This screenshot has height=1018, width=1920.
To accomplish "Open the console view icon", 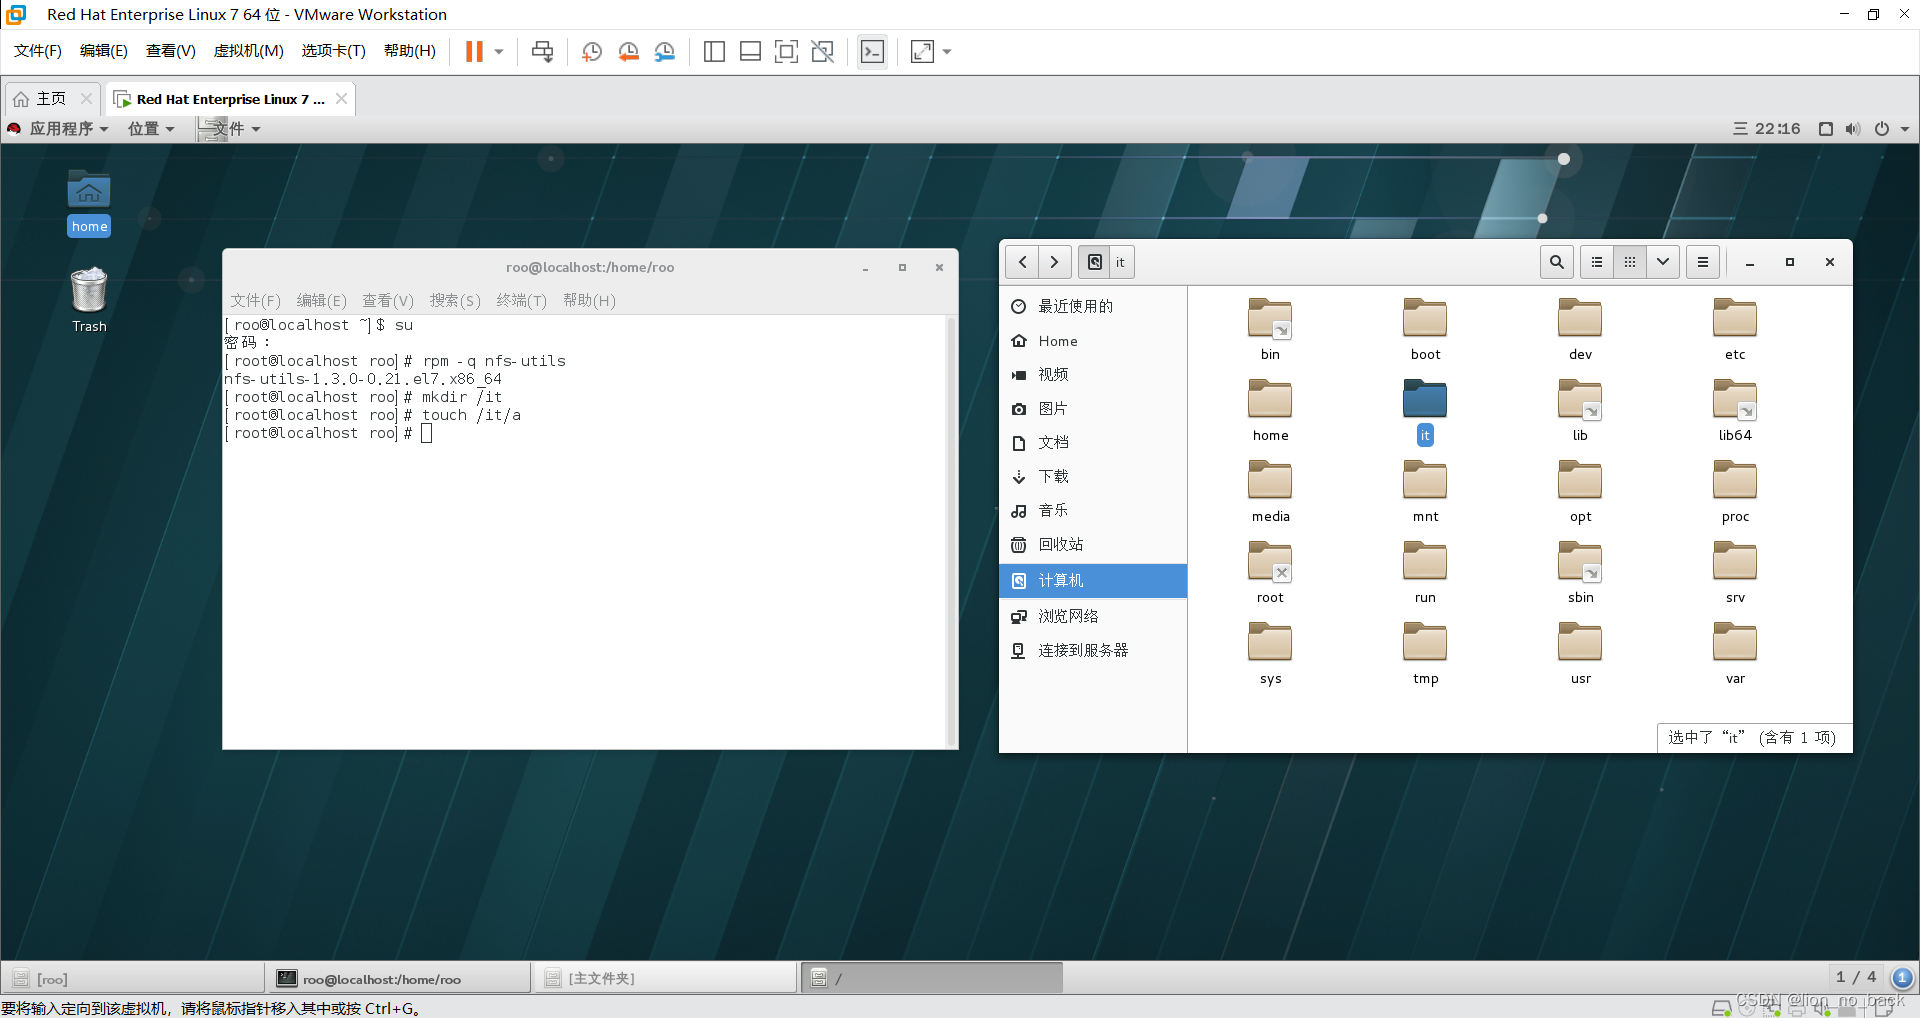I will [x=872, y=51].
